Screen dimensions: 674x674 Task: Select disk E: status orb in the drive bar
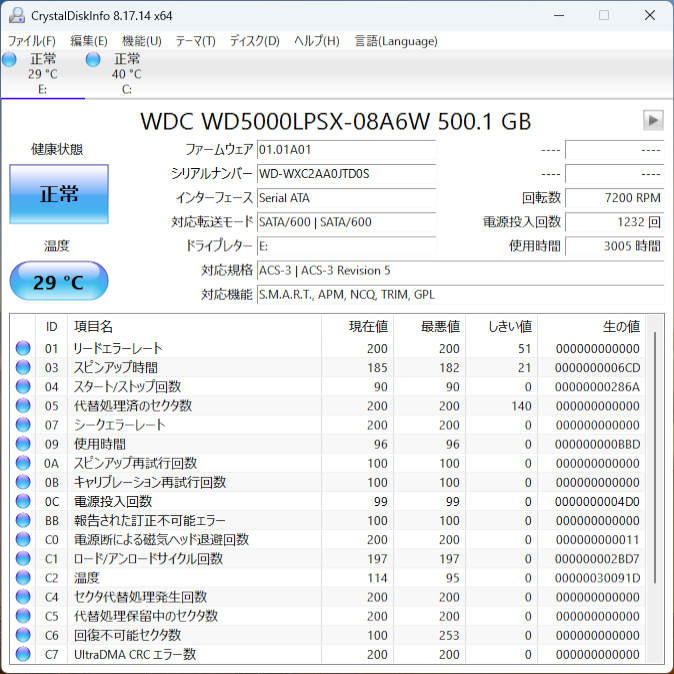(x=10, y=60)
